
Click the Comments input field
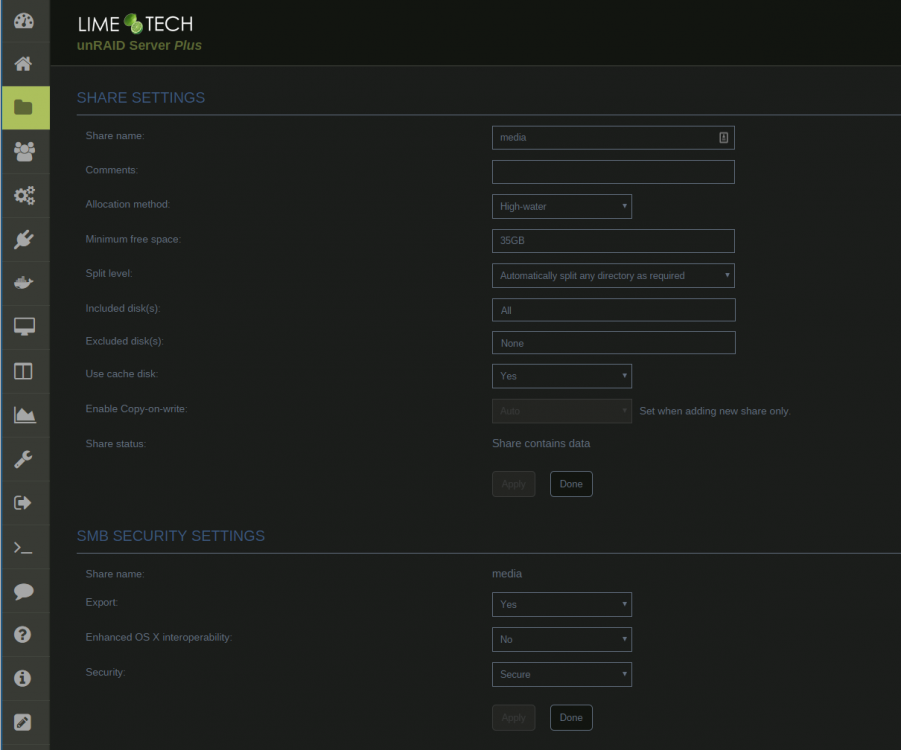point(613,172)
